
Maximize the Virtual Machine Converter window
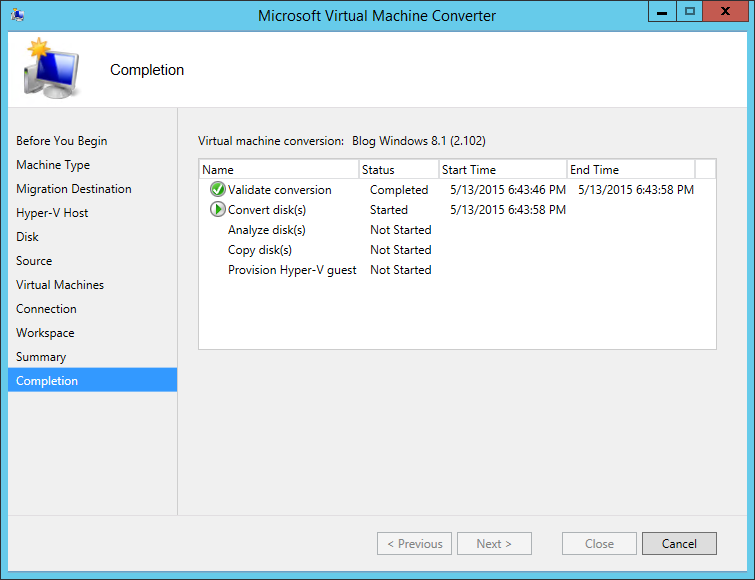690,12
